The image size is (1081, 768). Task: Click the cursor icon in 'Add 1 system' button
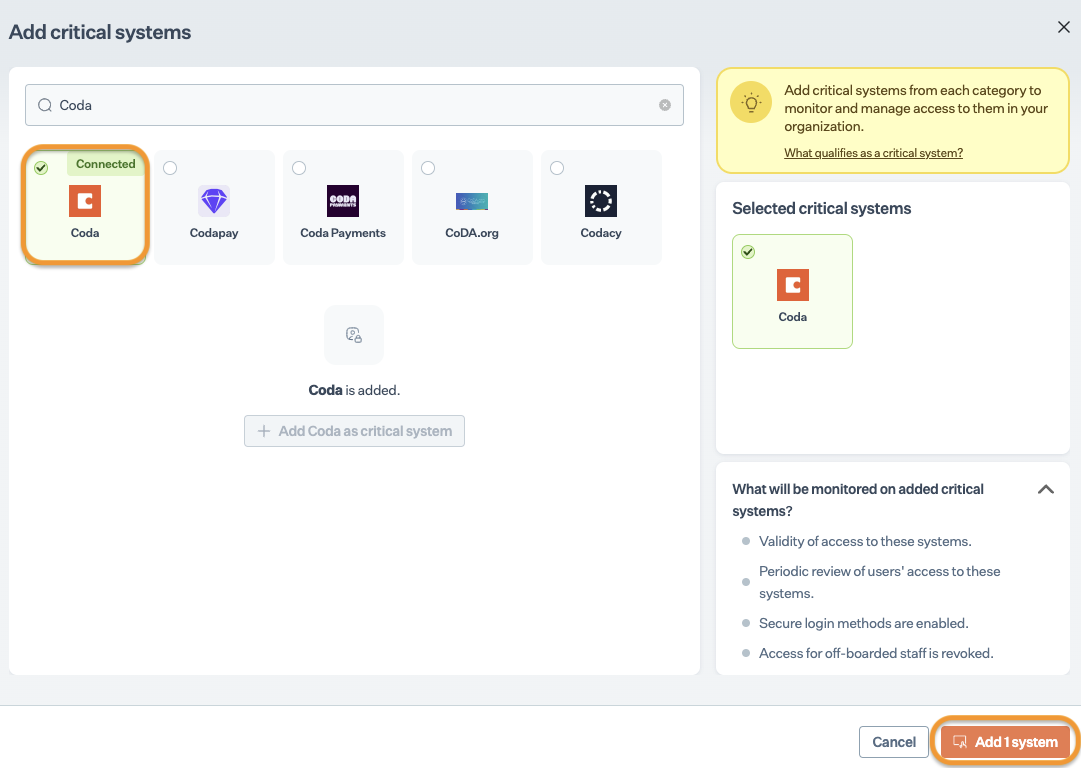(x=960, y=742)
